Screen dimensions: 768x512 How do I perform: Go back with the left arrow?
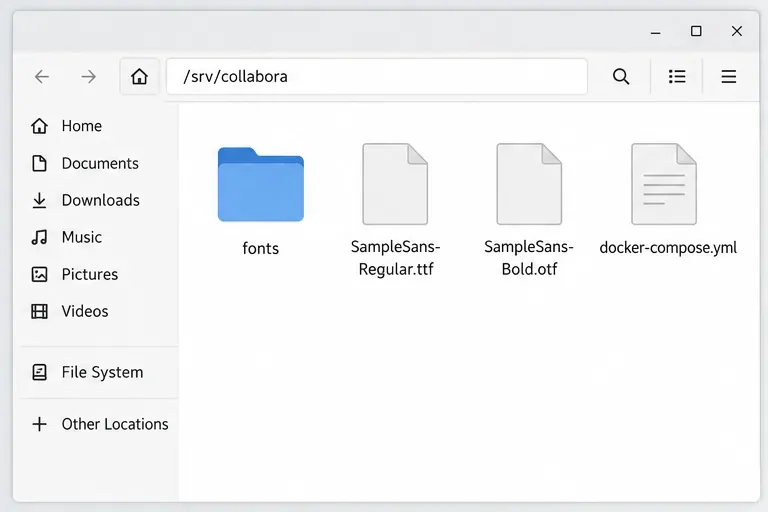tap(42, 76)
